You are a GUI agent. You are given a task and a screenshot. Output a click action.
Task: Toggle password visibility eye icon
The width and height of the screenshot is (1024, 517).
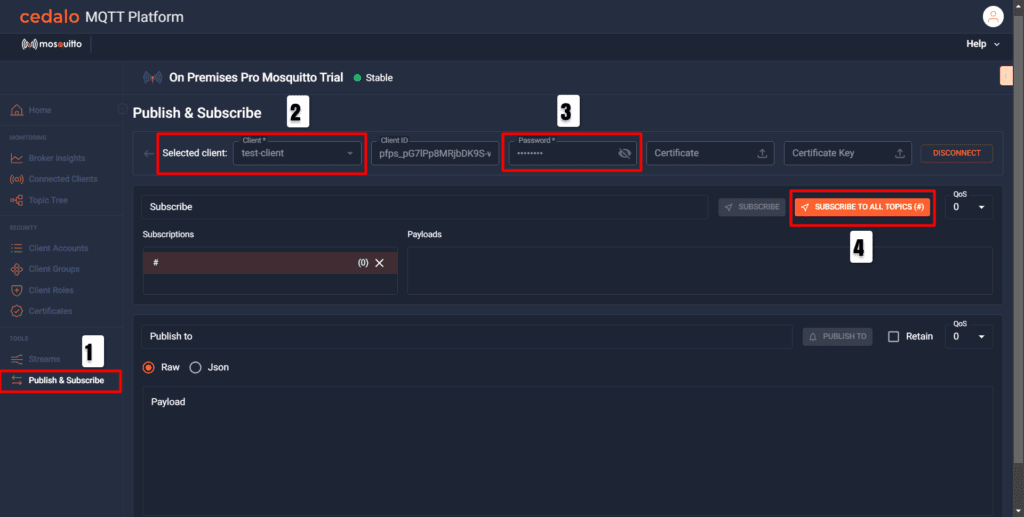coord(624,153)
